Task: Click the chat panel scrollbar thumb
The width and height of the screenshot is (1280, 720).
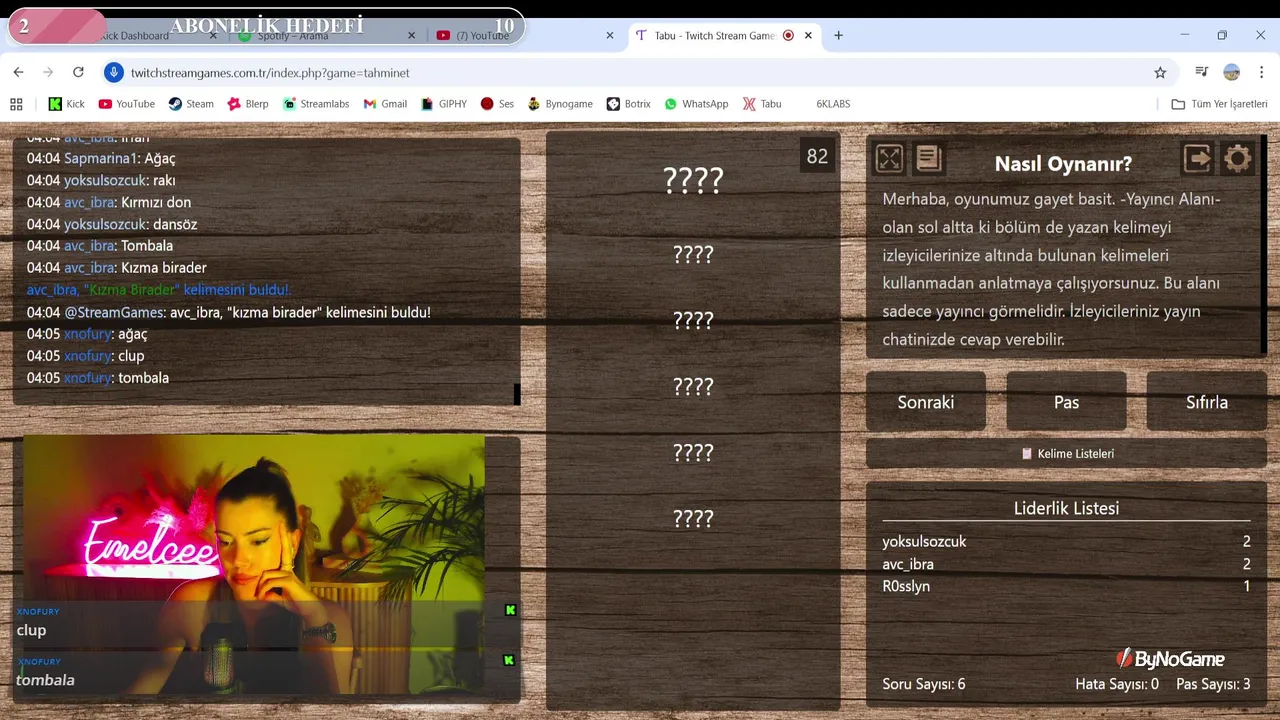Action: (517, 394)
